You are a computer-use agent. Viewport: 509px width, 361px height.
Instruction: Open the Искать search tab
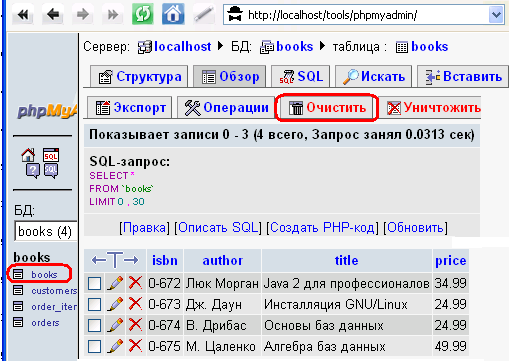click(x=374, y=77)
